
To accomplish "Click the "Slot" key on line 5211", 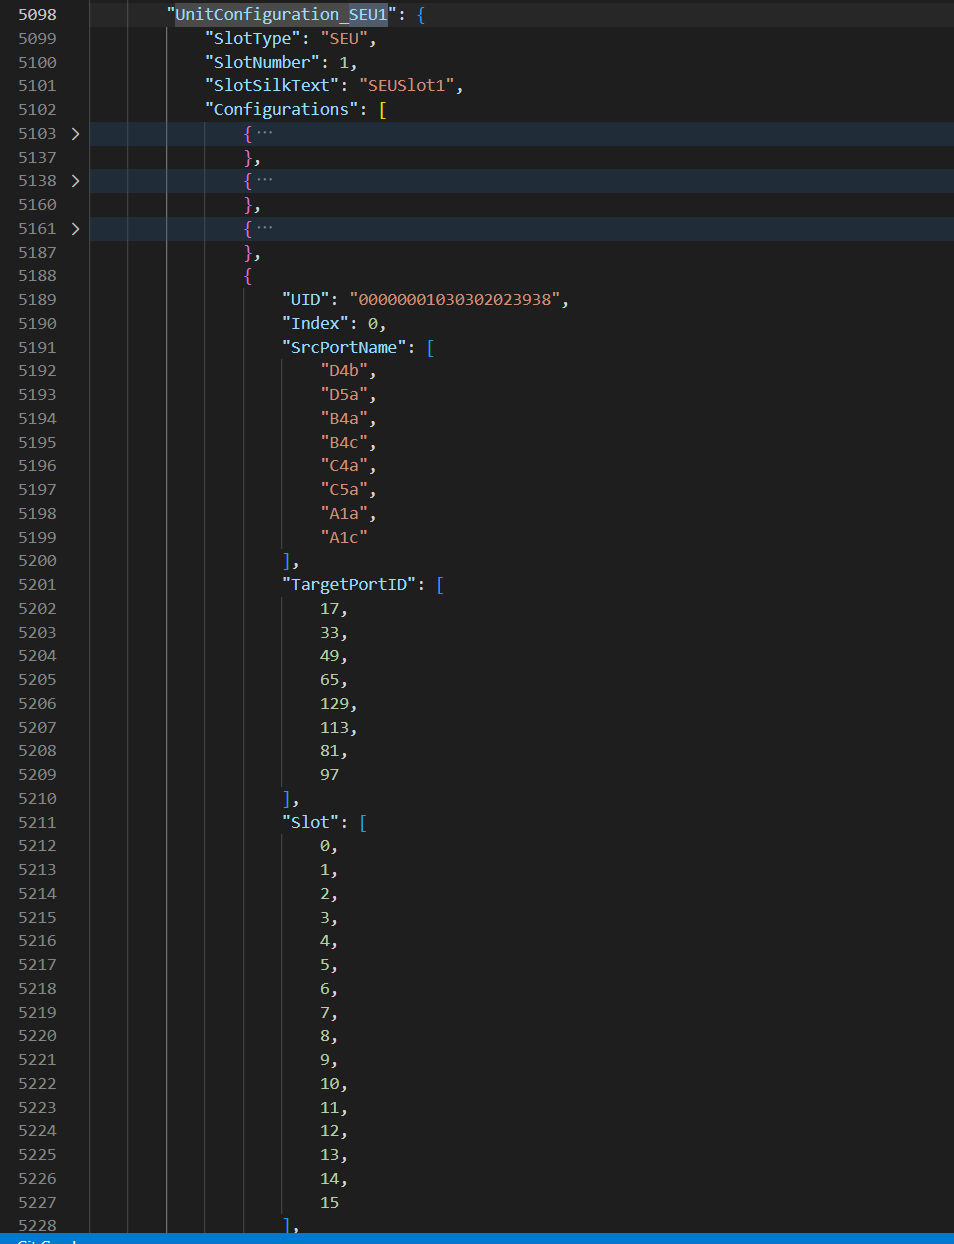I will click(310, 822).
